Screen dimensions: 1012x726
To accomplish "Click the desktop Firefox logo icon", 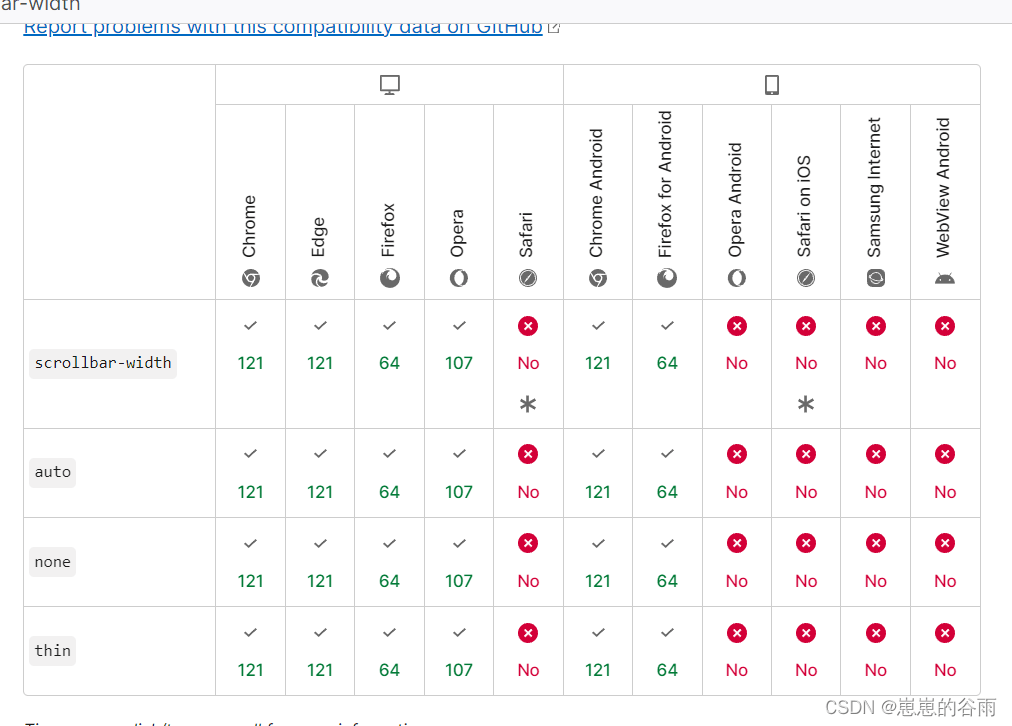I will [389, 278].
